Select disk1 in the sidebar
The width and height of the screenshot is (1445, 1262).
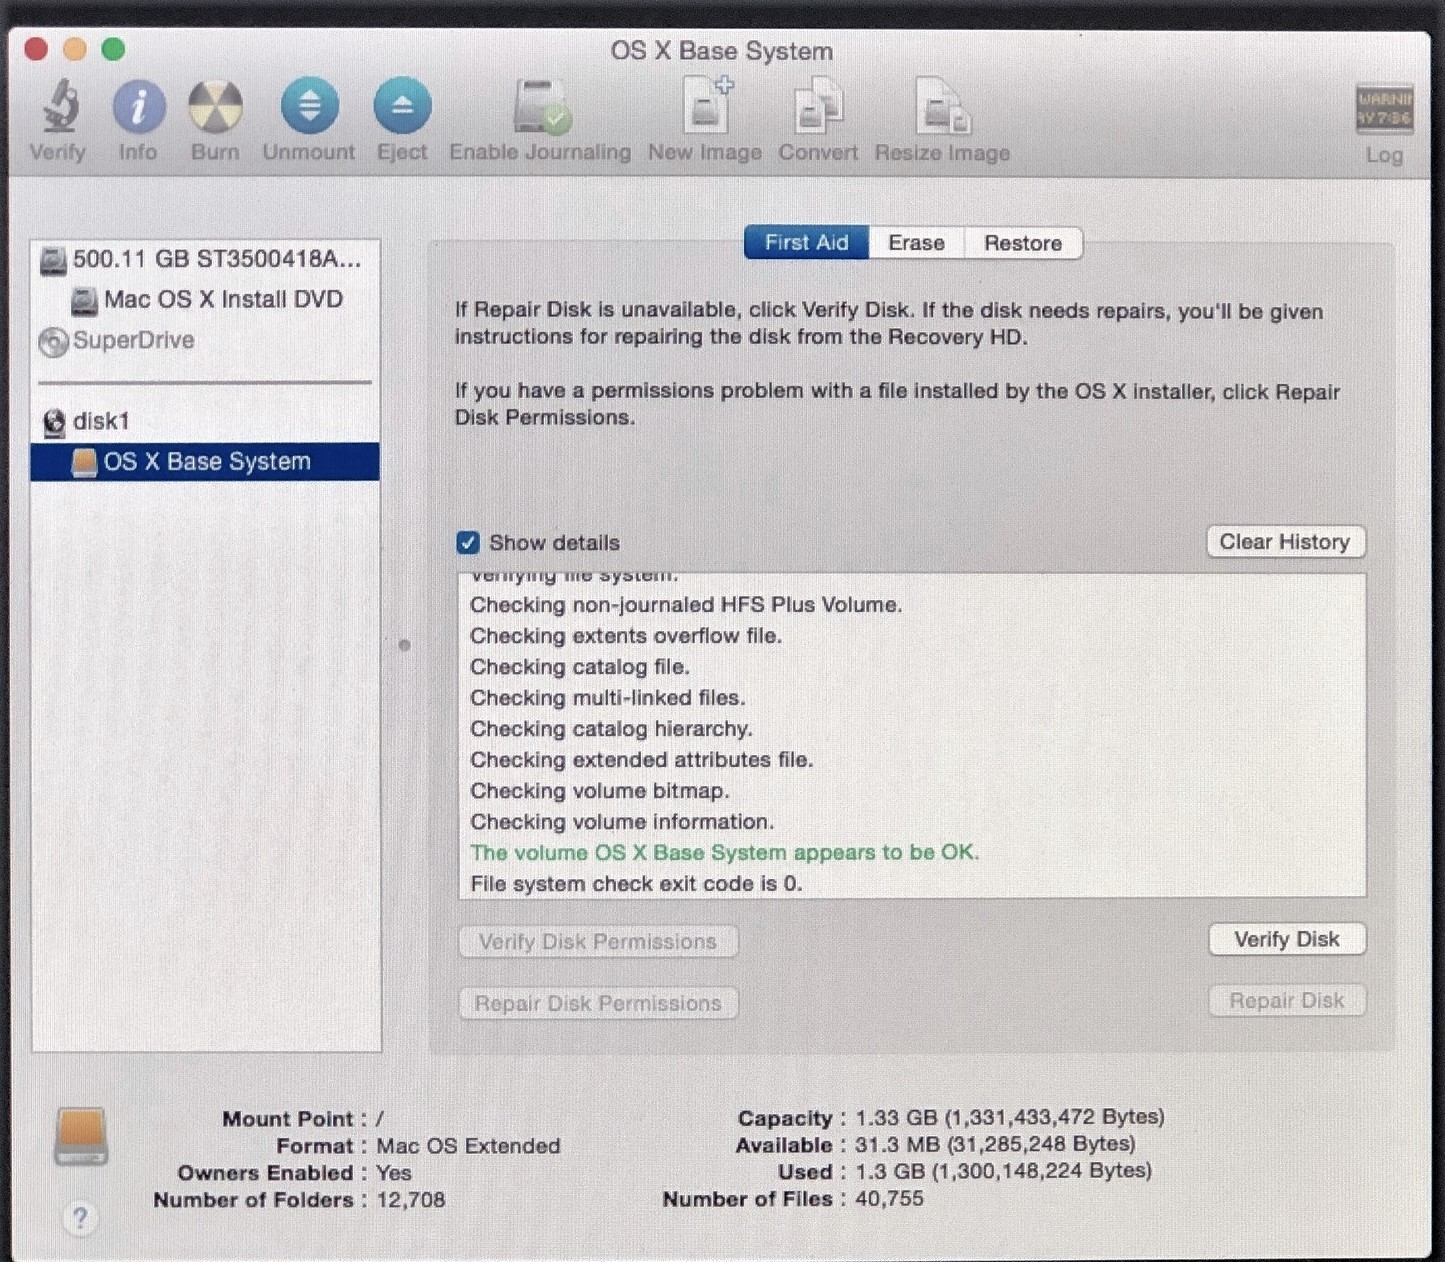(x=206, y=421)
